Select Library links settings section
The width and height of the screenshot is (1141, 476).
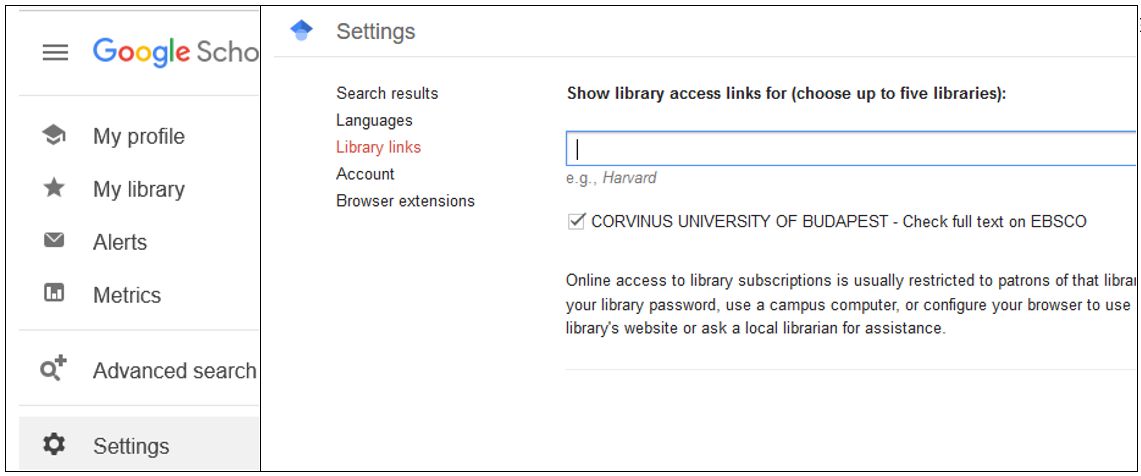point(378,147)
